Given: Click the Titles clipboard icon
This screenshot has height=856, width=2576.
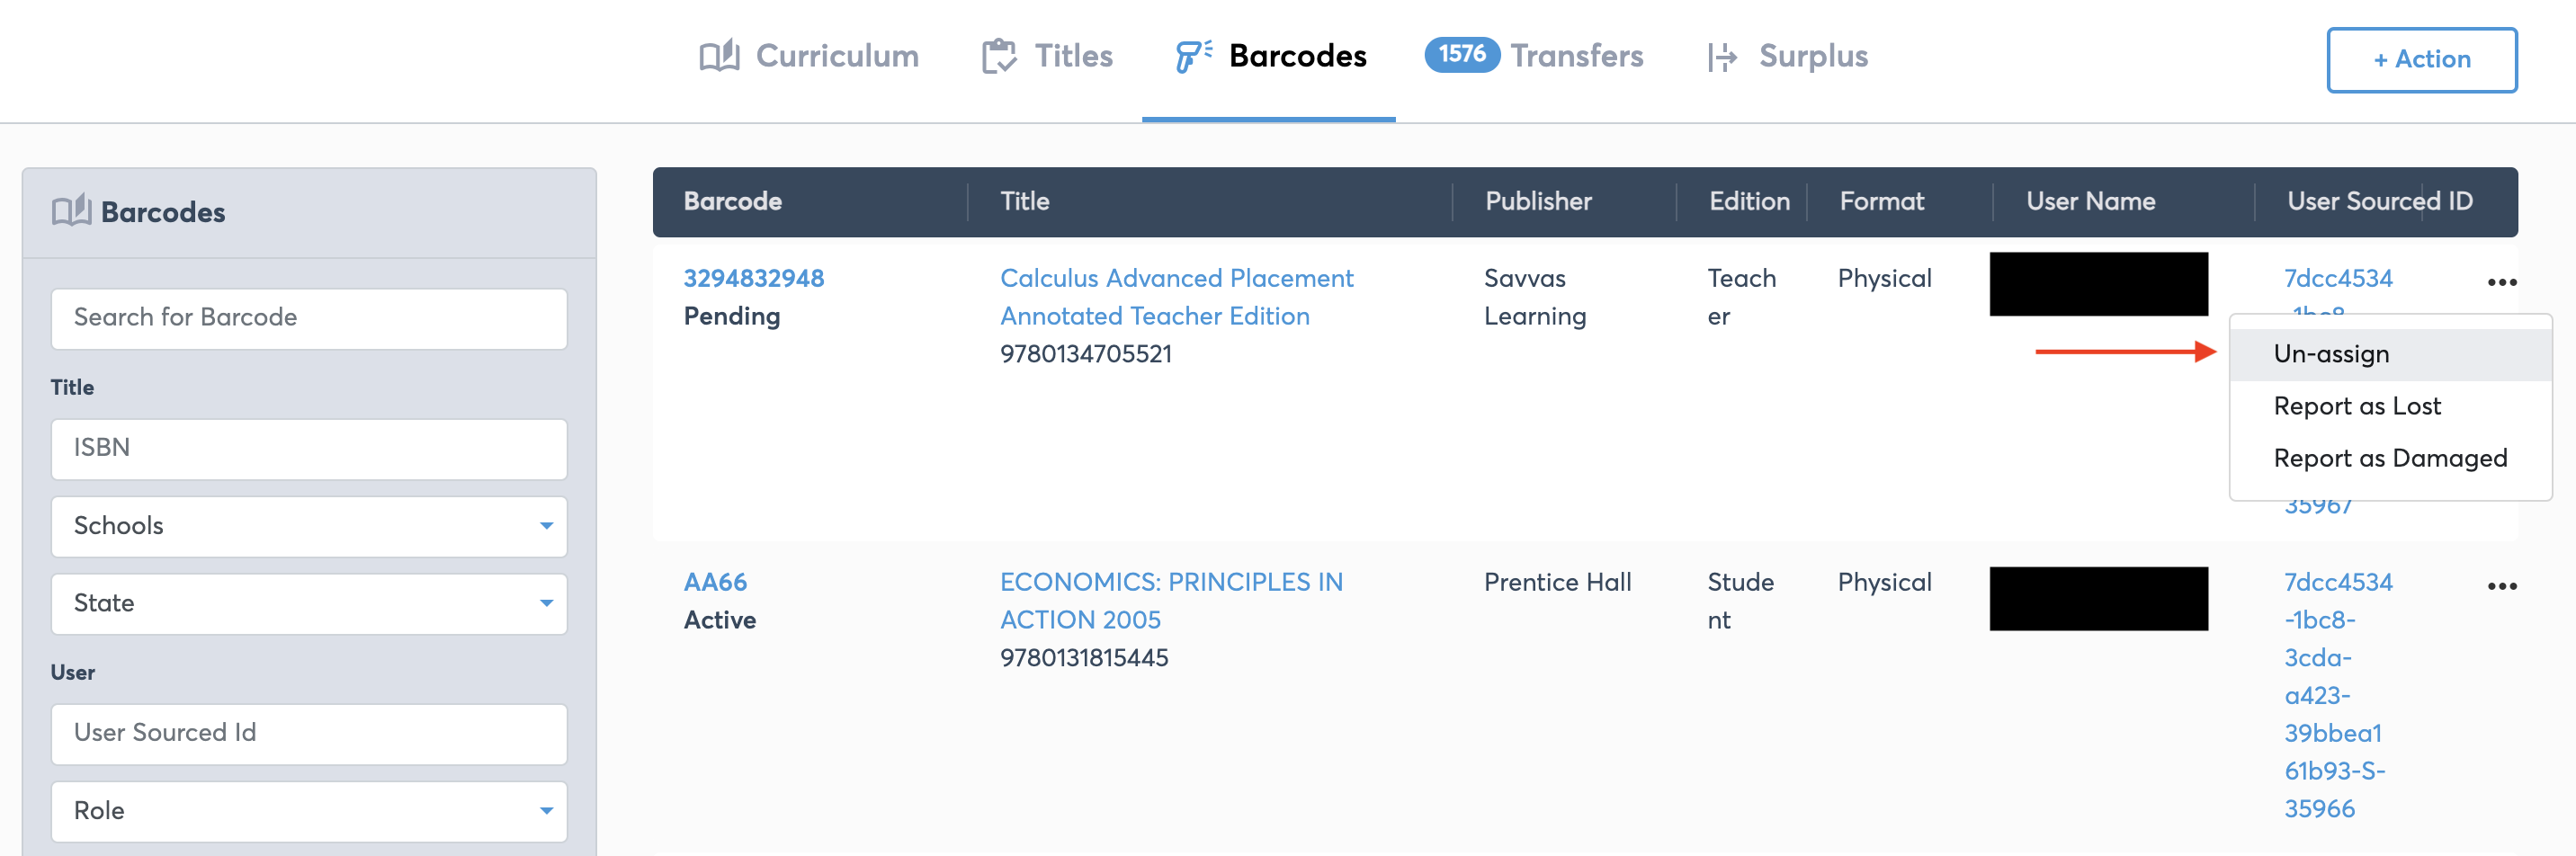Looking at the screenshot, I should tap(998, 56).
